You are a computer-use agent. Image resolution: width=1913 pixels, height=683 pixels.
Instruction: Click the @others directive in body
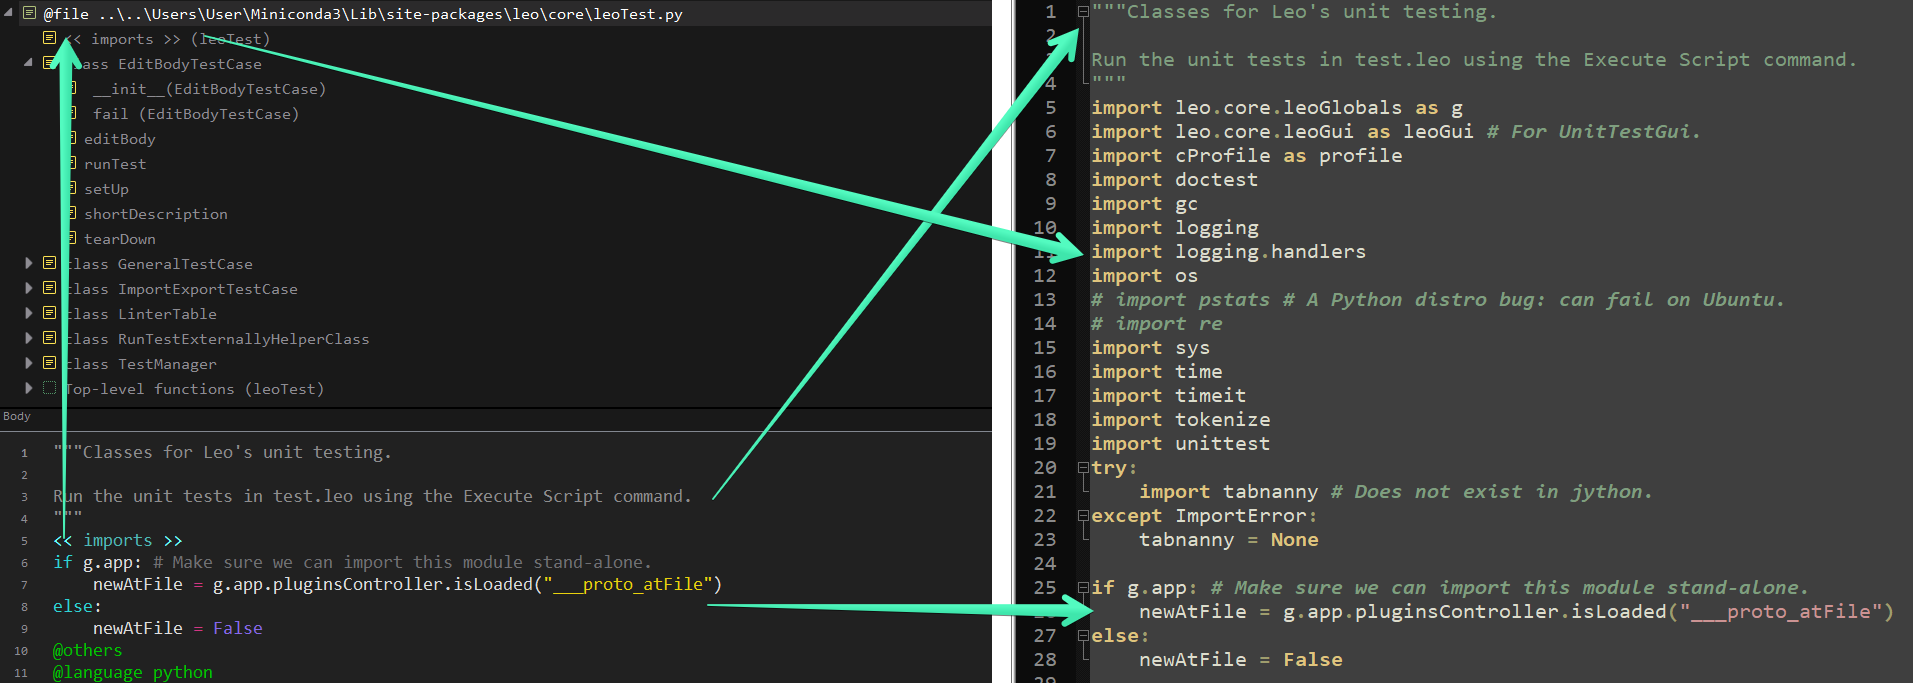click(88, 650)
